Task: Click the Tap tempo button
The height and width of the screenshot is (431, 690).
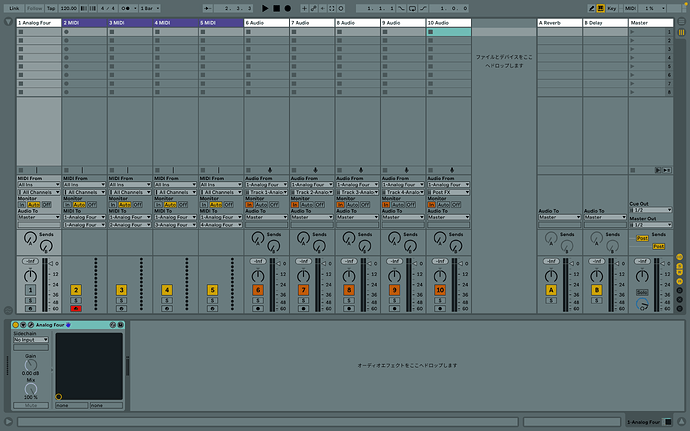Action: point(50,7)
